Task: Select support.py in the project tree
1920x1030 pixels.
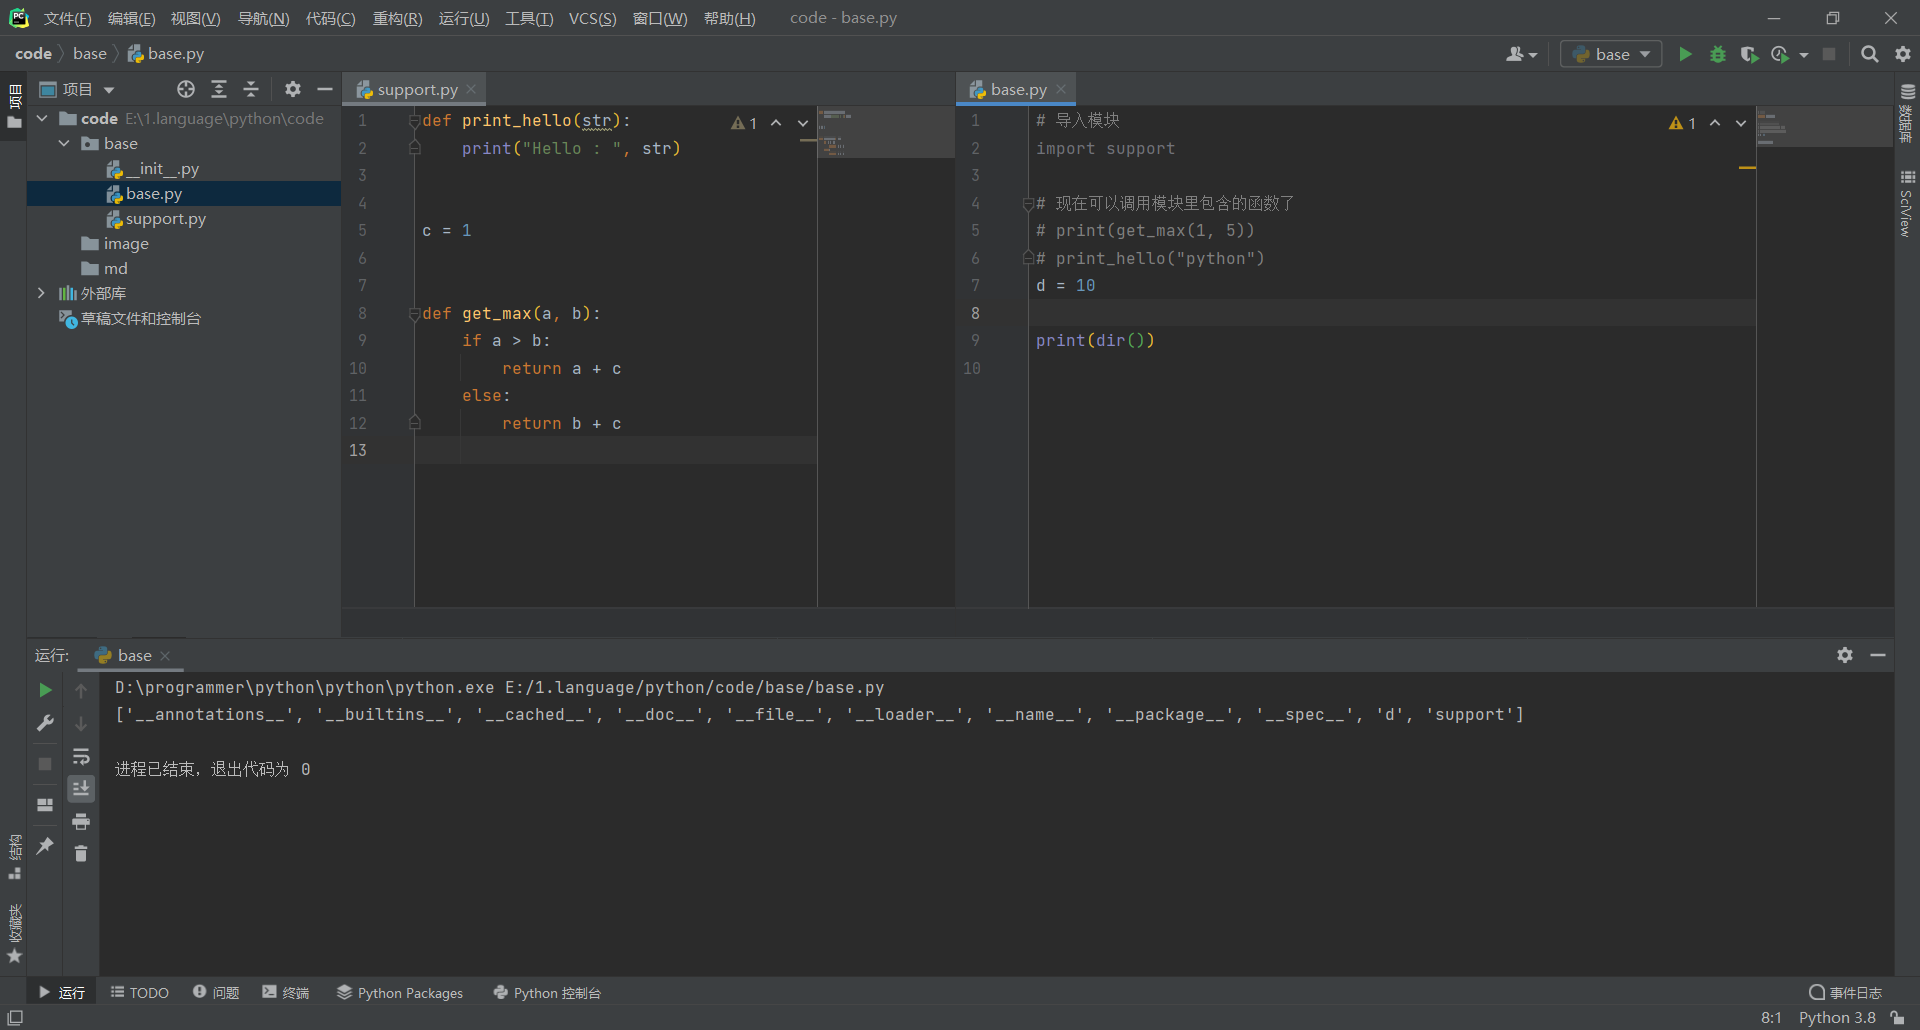Action: point(165,218)
